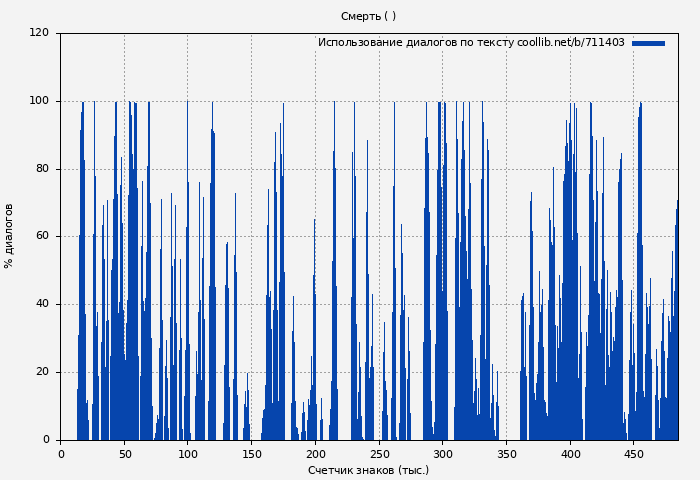Select the 250 tick on horizontal axis
The width and height of the screenshot is (700, 480).
click(x=379, y=453)
